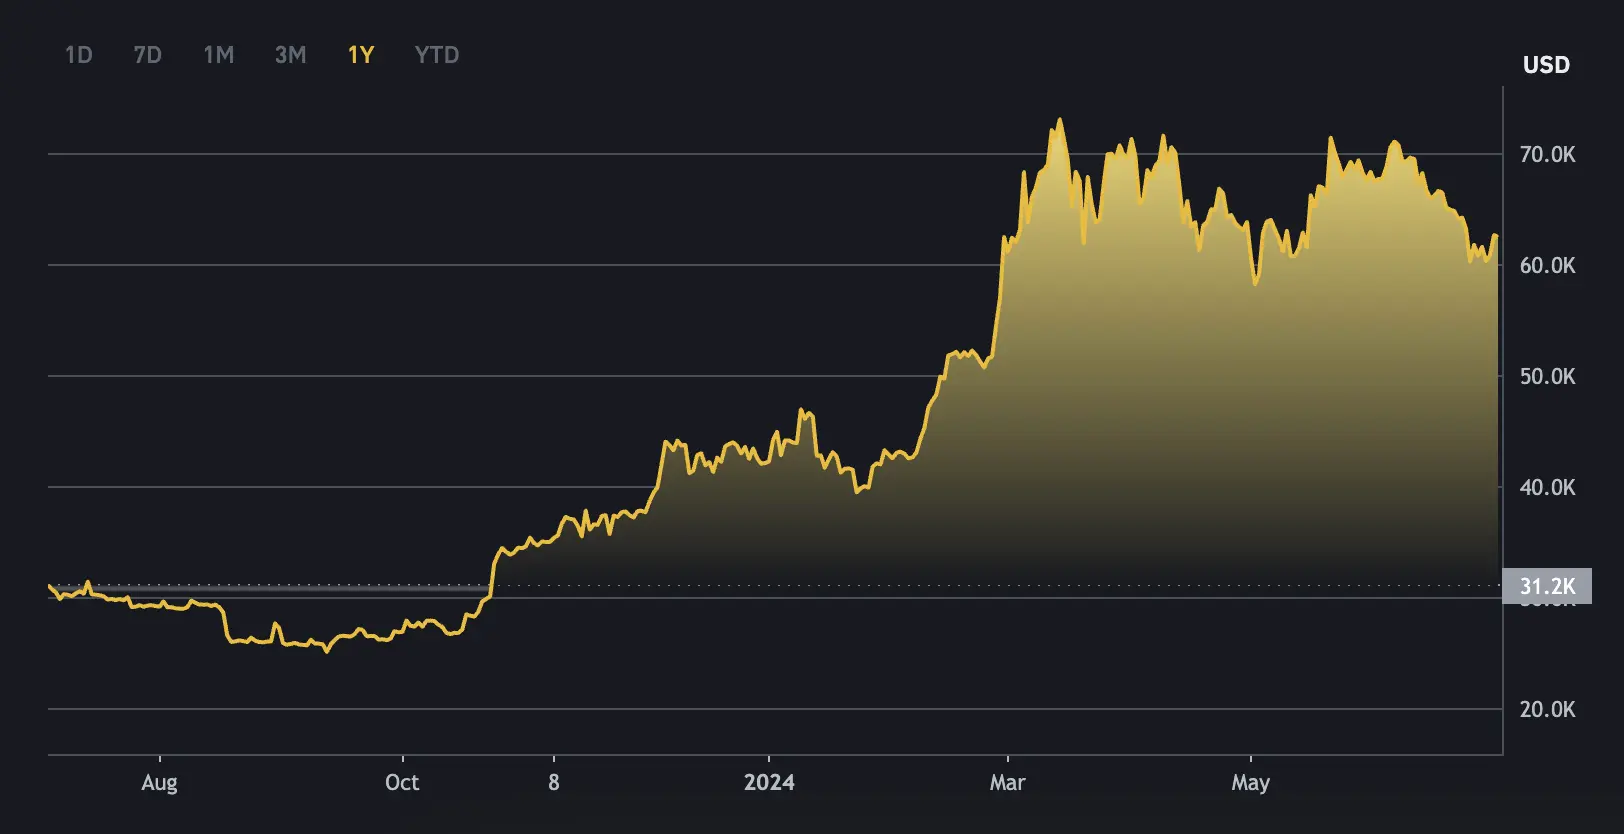Click the 2024 date axis label
Image resolution: width=1624 pixels, height=834 pixels.
pos(769,782)
